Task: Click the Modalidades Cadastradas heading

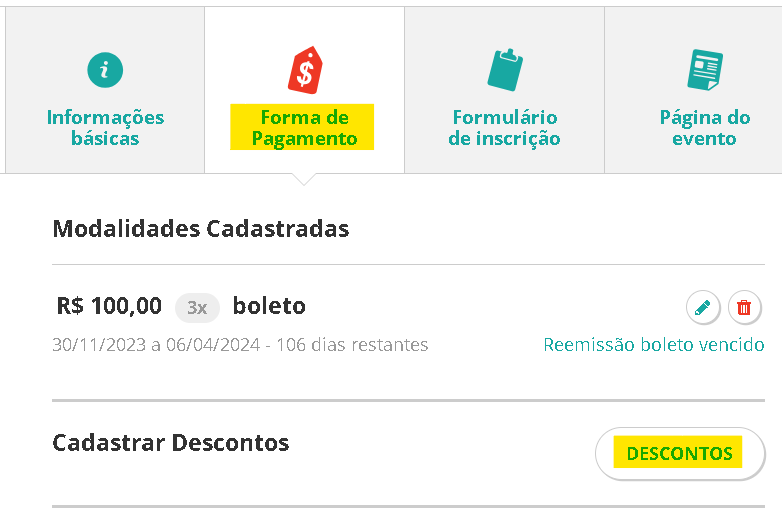Action: tap(200, 229)
